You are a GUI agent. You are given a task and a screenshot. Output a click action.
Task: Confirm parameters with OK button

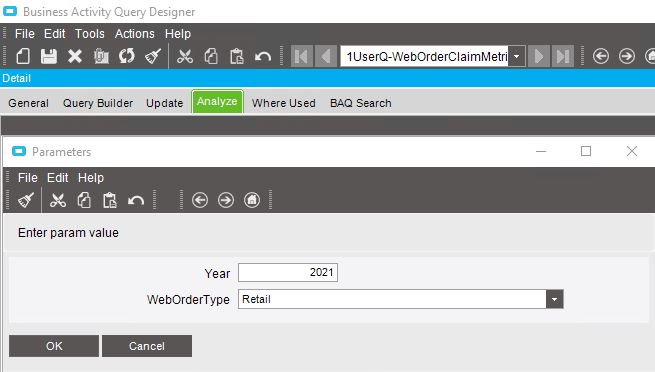click(x=54, y=346)
